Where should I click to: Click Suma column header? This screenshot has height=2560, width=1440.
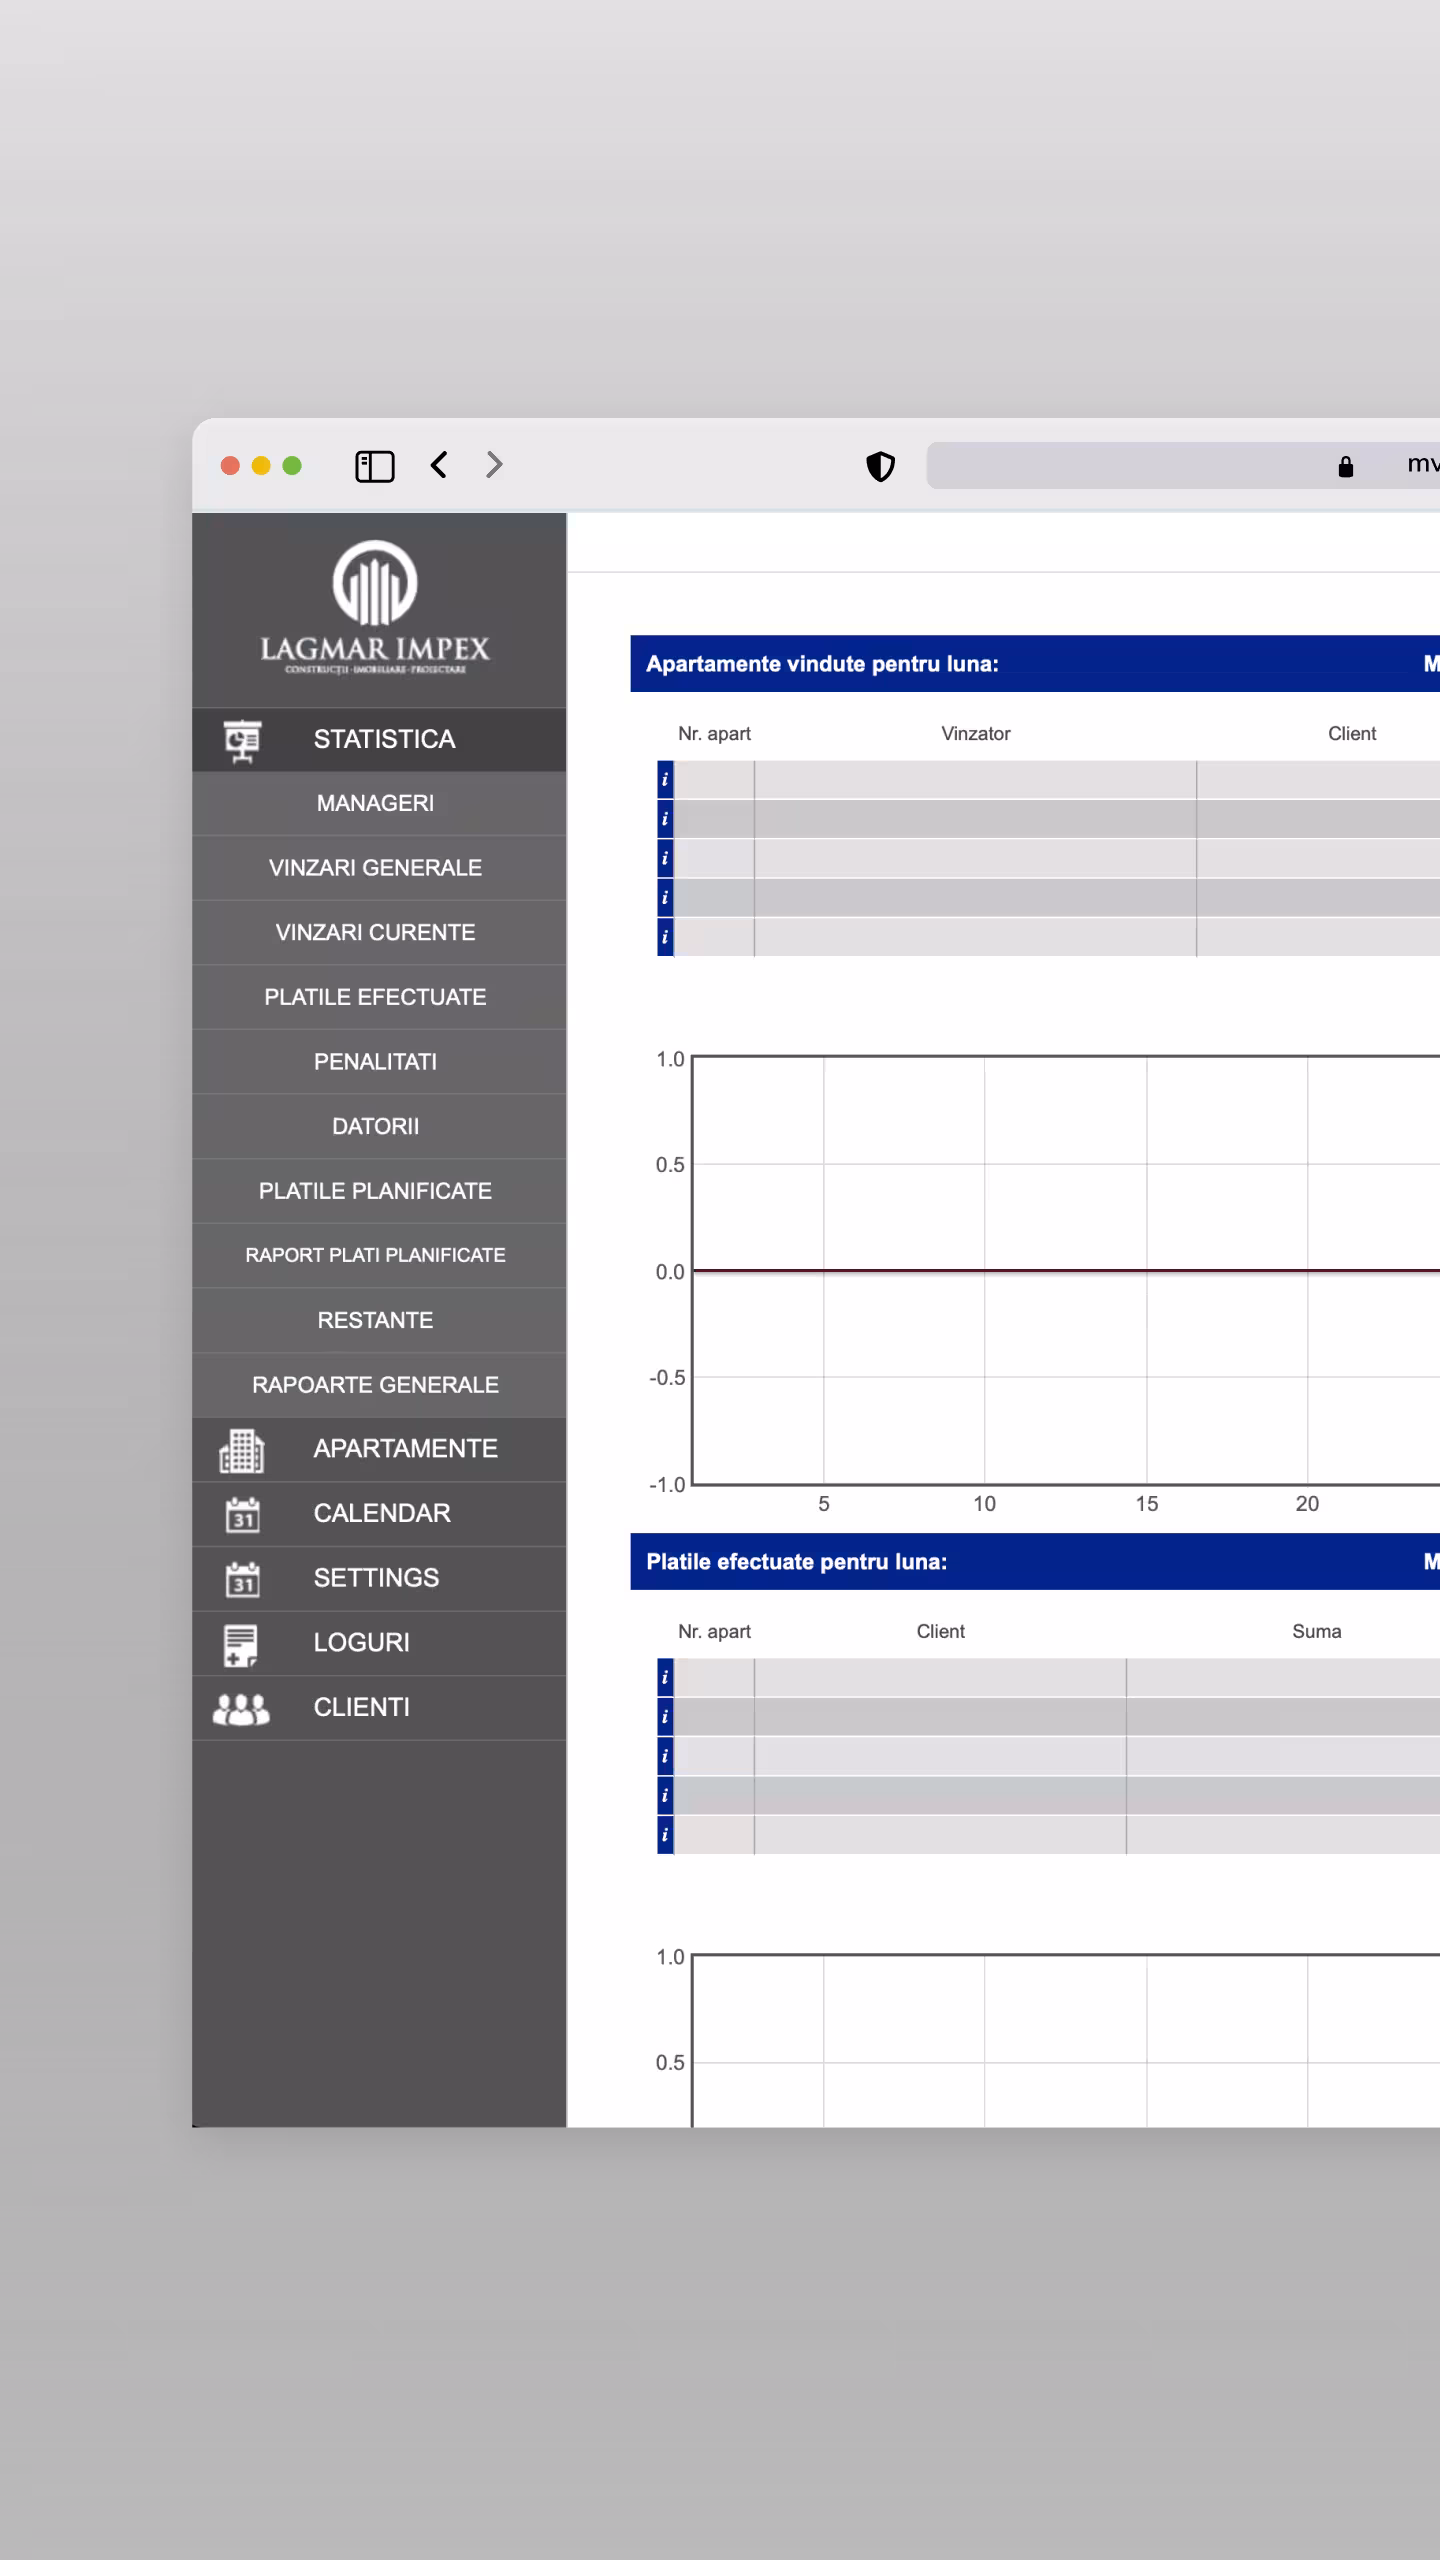[x=1317, y=1632]
